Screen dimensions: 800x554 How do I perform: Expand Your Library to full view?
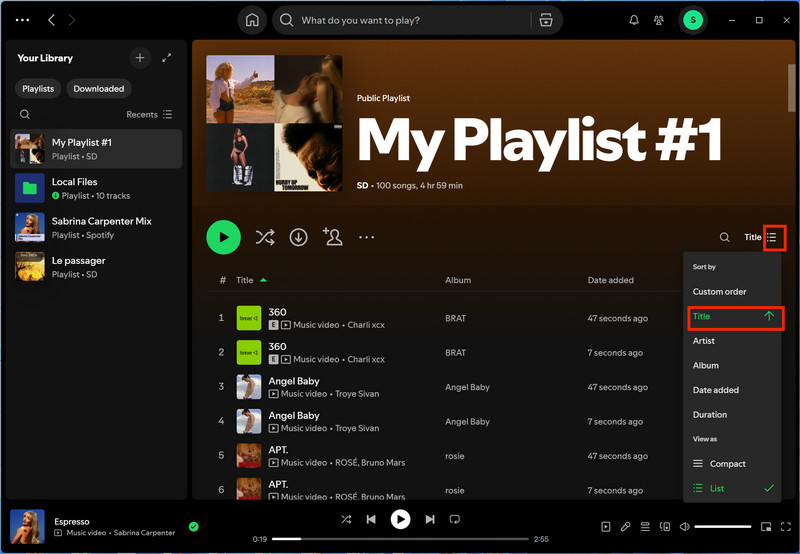tap(167, 58)
